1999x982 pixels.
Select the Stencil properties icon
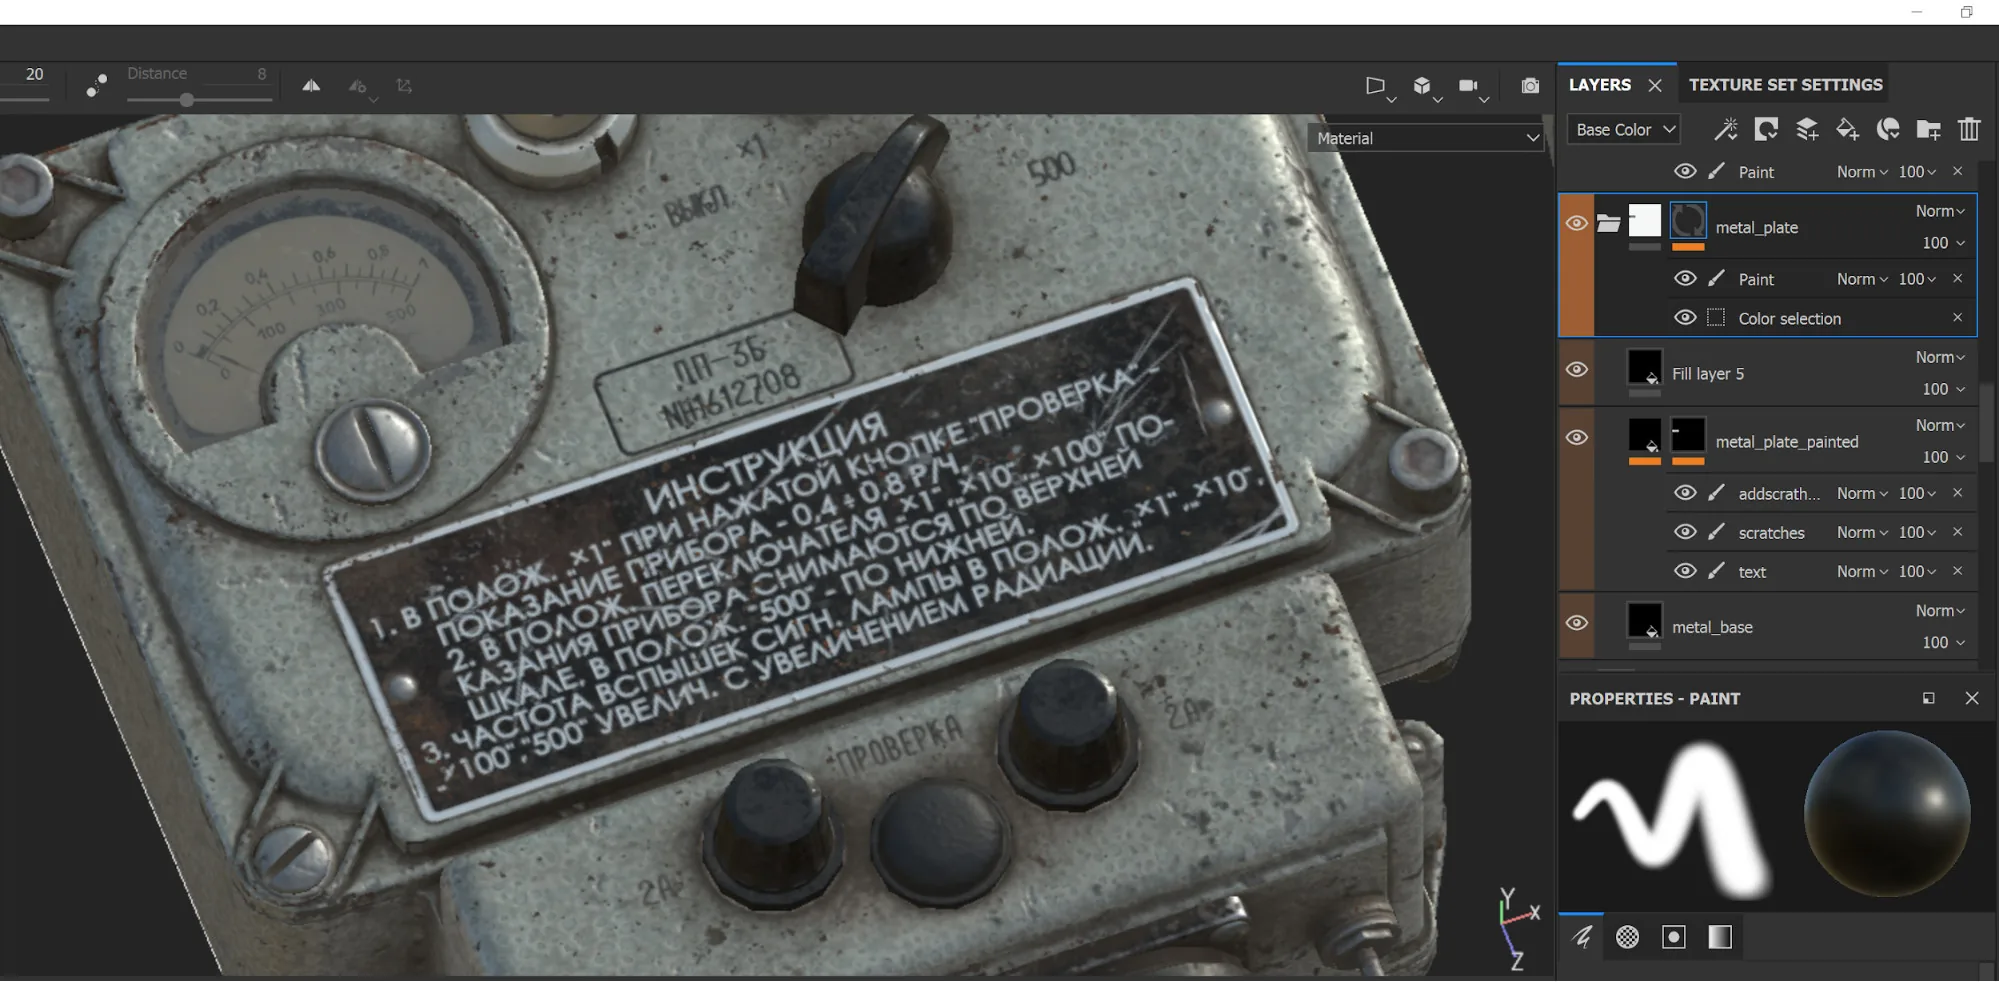coord(1673,937)
